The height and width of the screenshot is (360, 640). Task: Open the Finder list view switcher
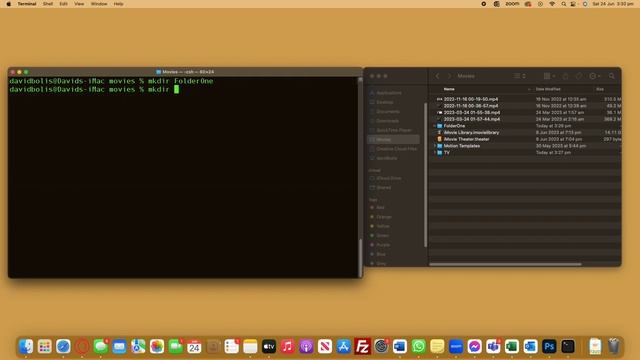point(520,76)
